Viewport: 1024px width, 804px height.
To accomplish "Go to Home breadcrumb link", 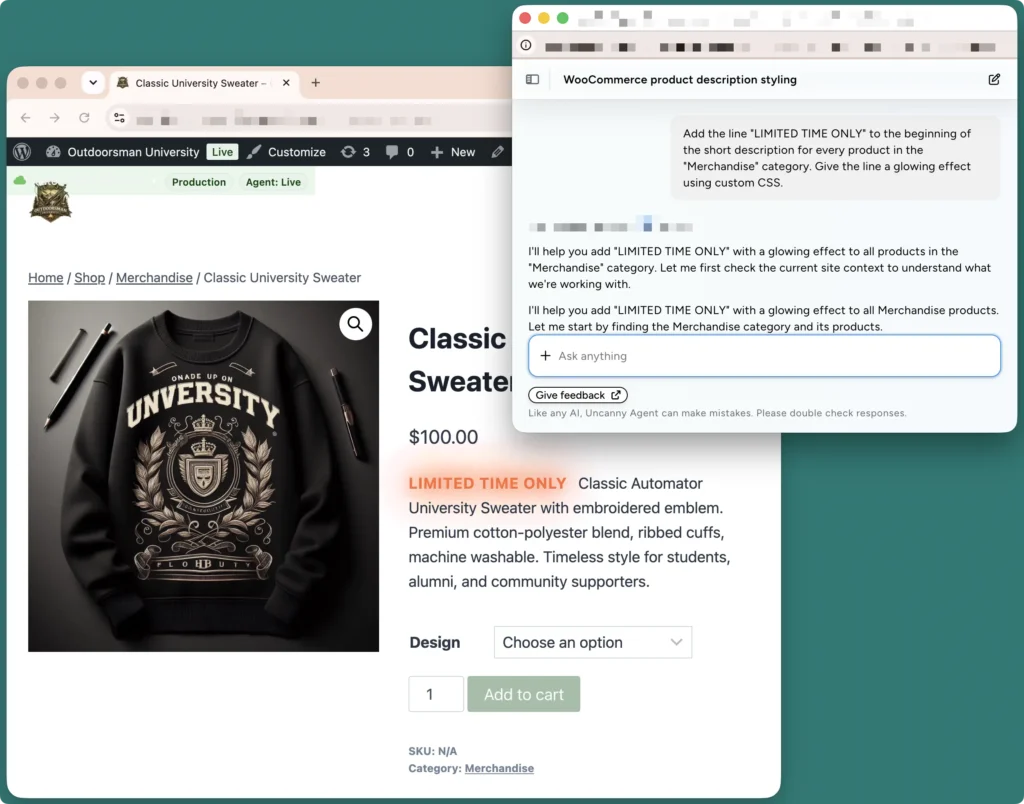I will point(46,278).
